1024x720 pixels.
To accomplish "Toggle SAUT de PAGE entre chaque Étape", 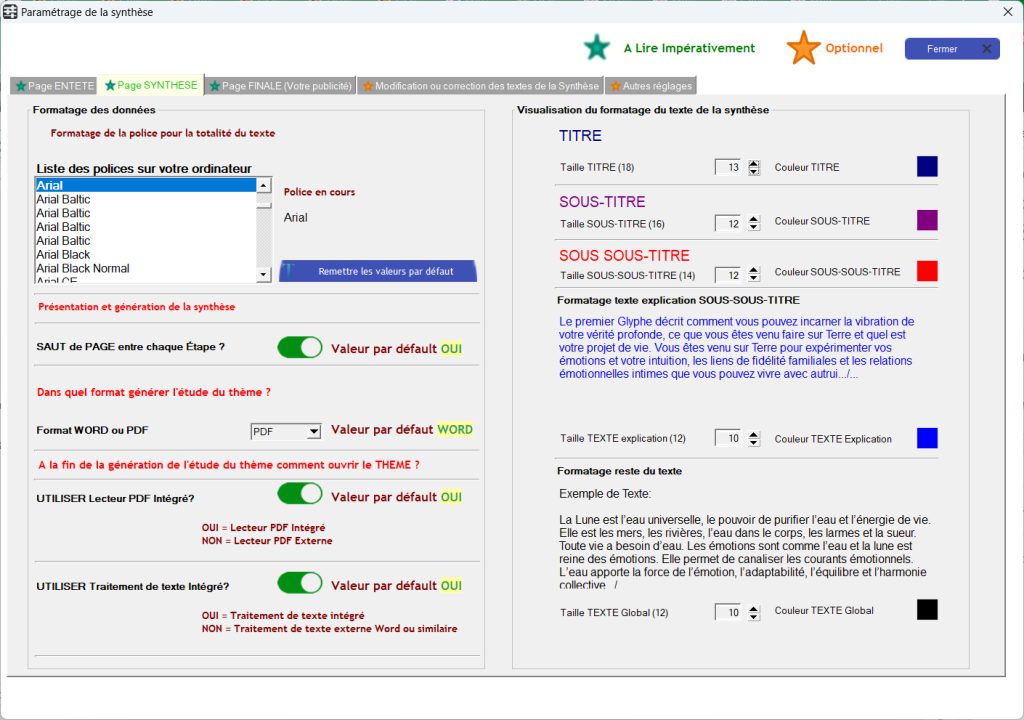I will coord(300,347).
